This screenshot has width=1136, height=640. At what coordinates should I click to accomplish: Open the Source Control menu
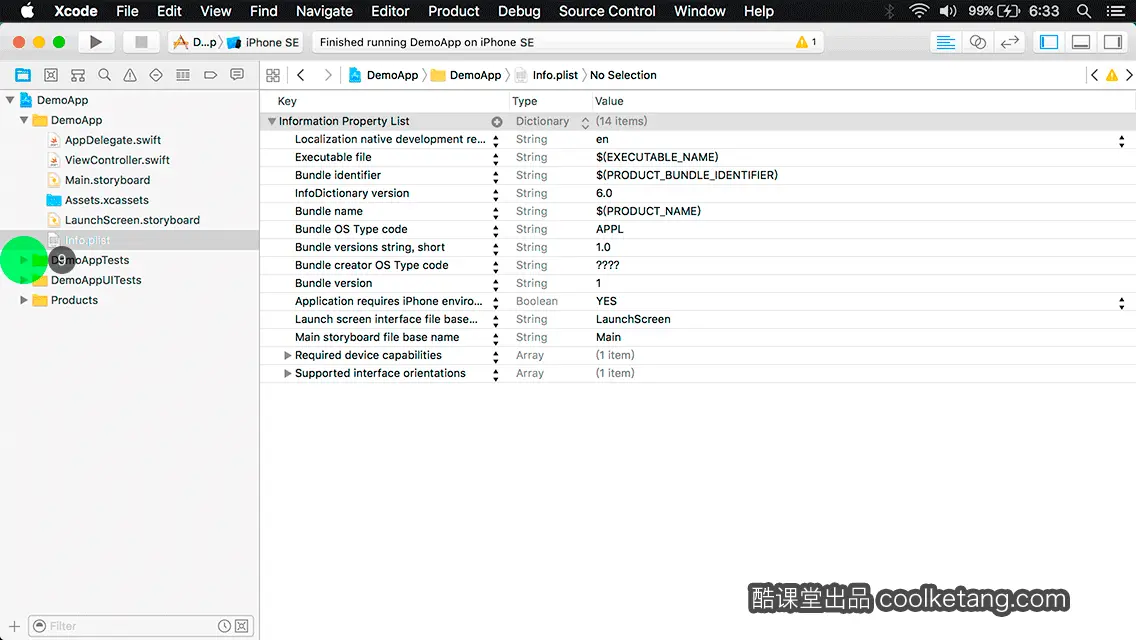tap(606, 11)
